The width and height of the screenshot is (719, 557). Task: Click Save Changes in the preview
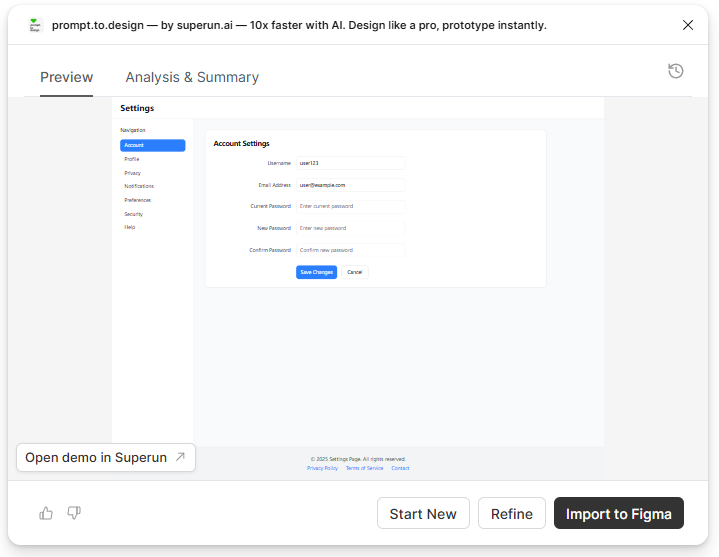click(x=316, y=272)
